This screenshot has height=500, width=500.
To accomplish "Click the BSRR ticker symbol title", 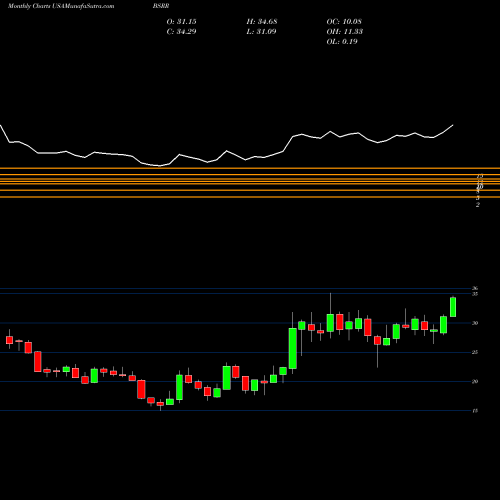I will point(161,6).
